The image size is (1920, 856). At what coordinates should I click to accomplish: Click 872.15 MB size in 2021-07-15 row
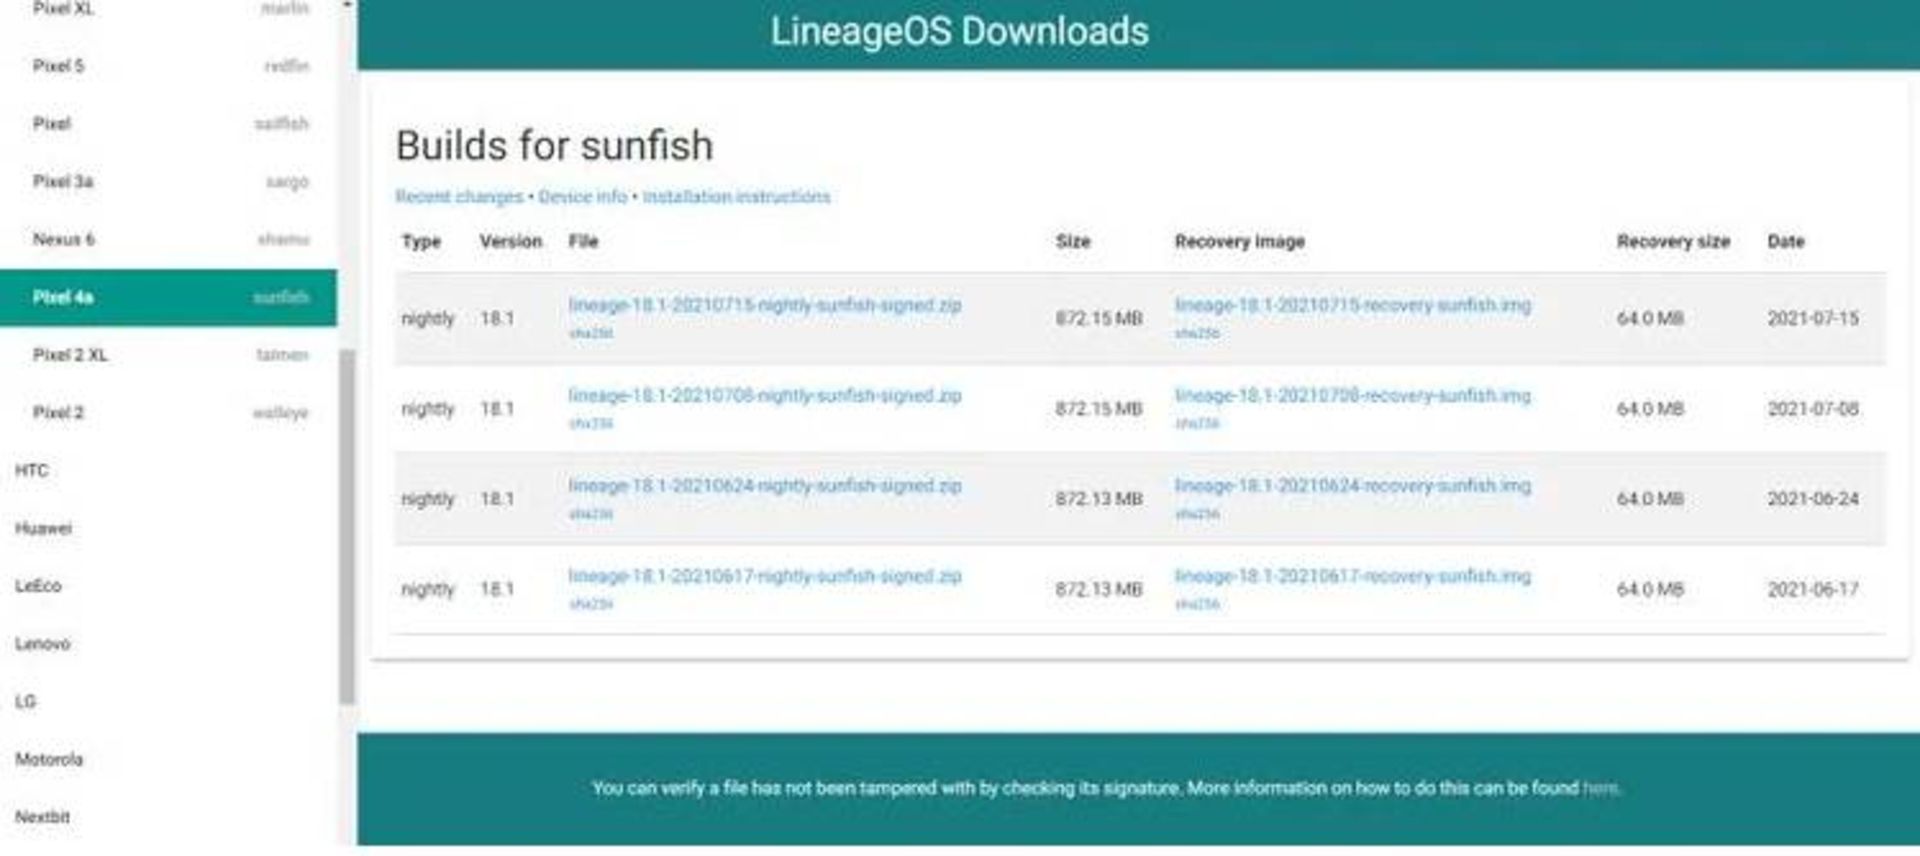pos(1099,319)
